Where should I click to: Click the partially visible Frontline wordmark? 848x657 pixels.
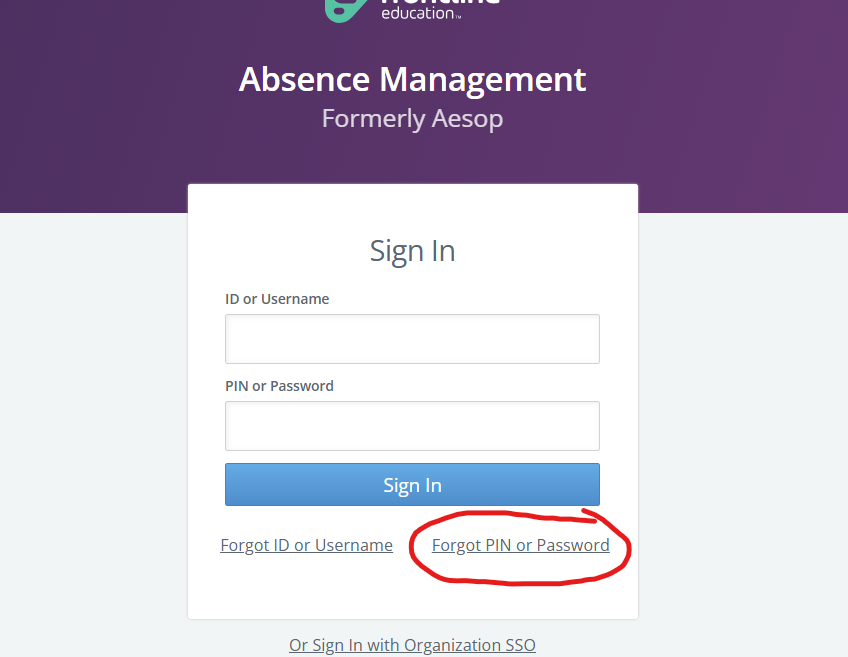(x=440, y=3)
